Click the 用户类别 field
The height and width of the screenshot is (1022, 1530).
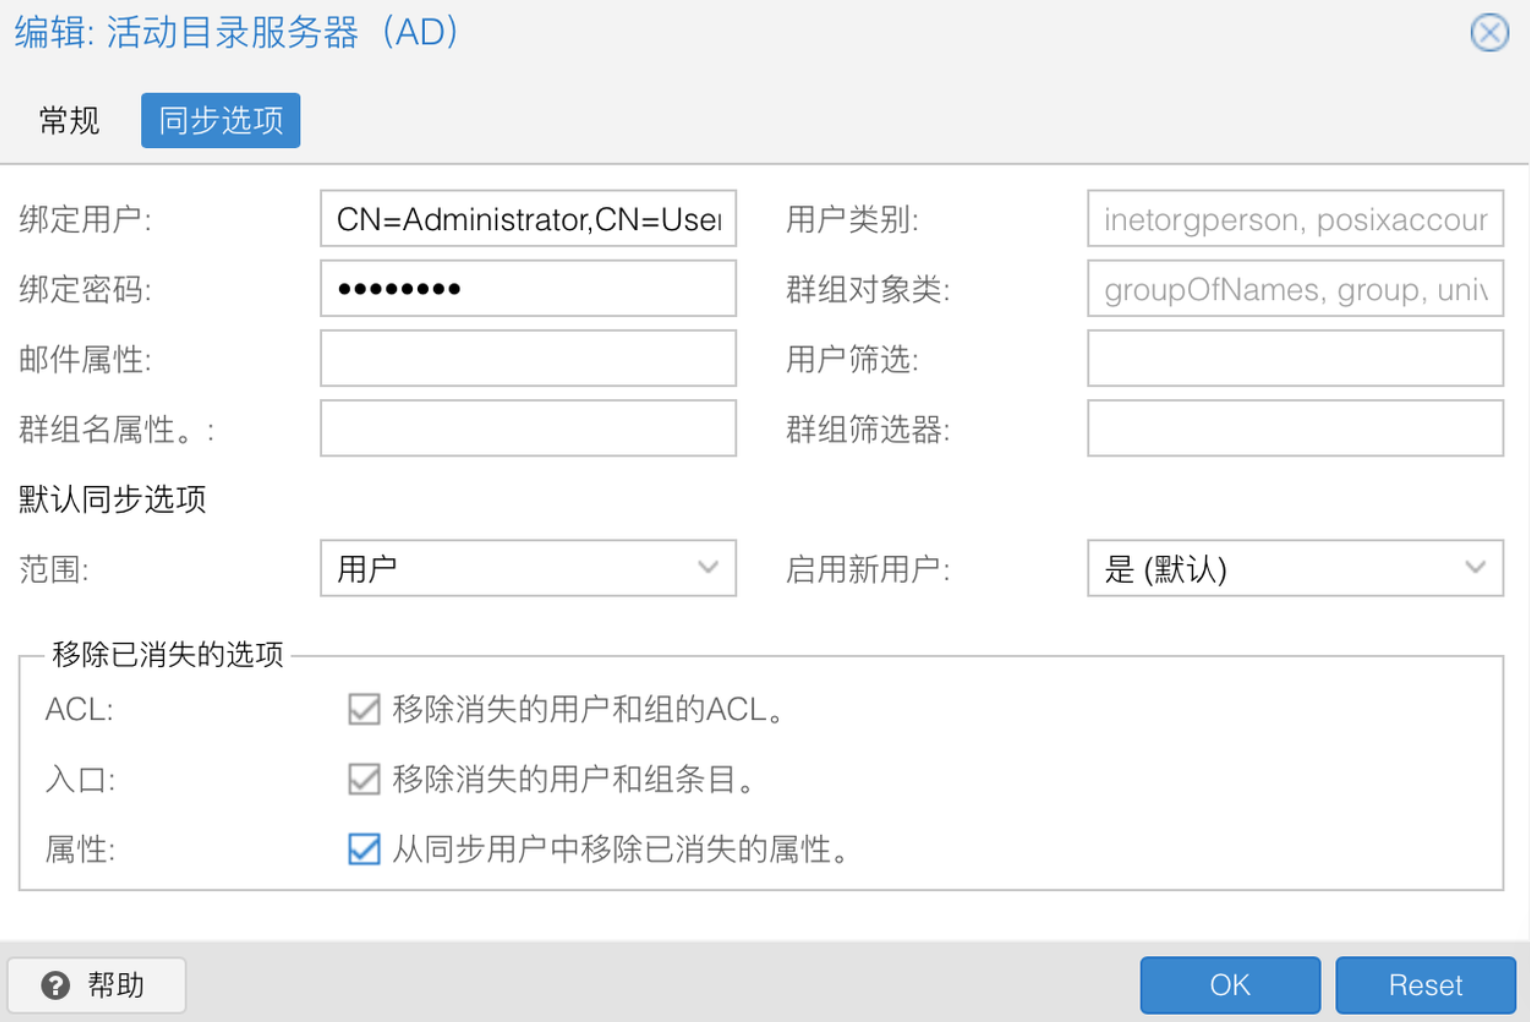point(1295,218)
